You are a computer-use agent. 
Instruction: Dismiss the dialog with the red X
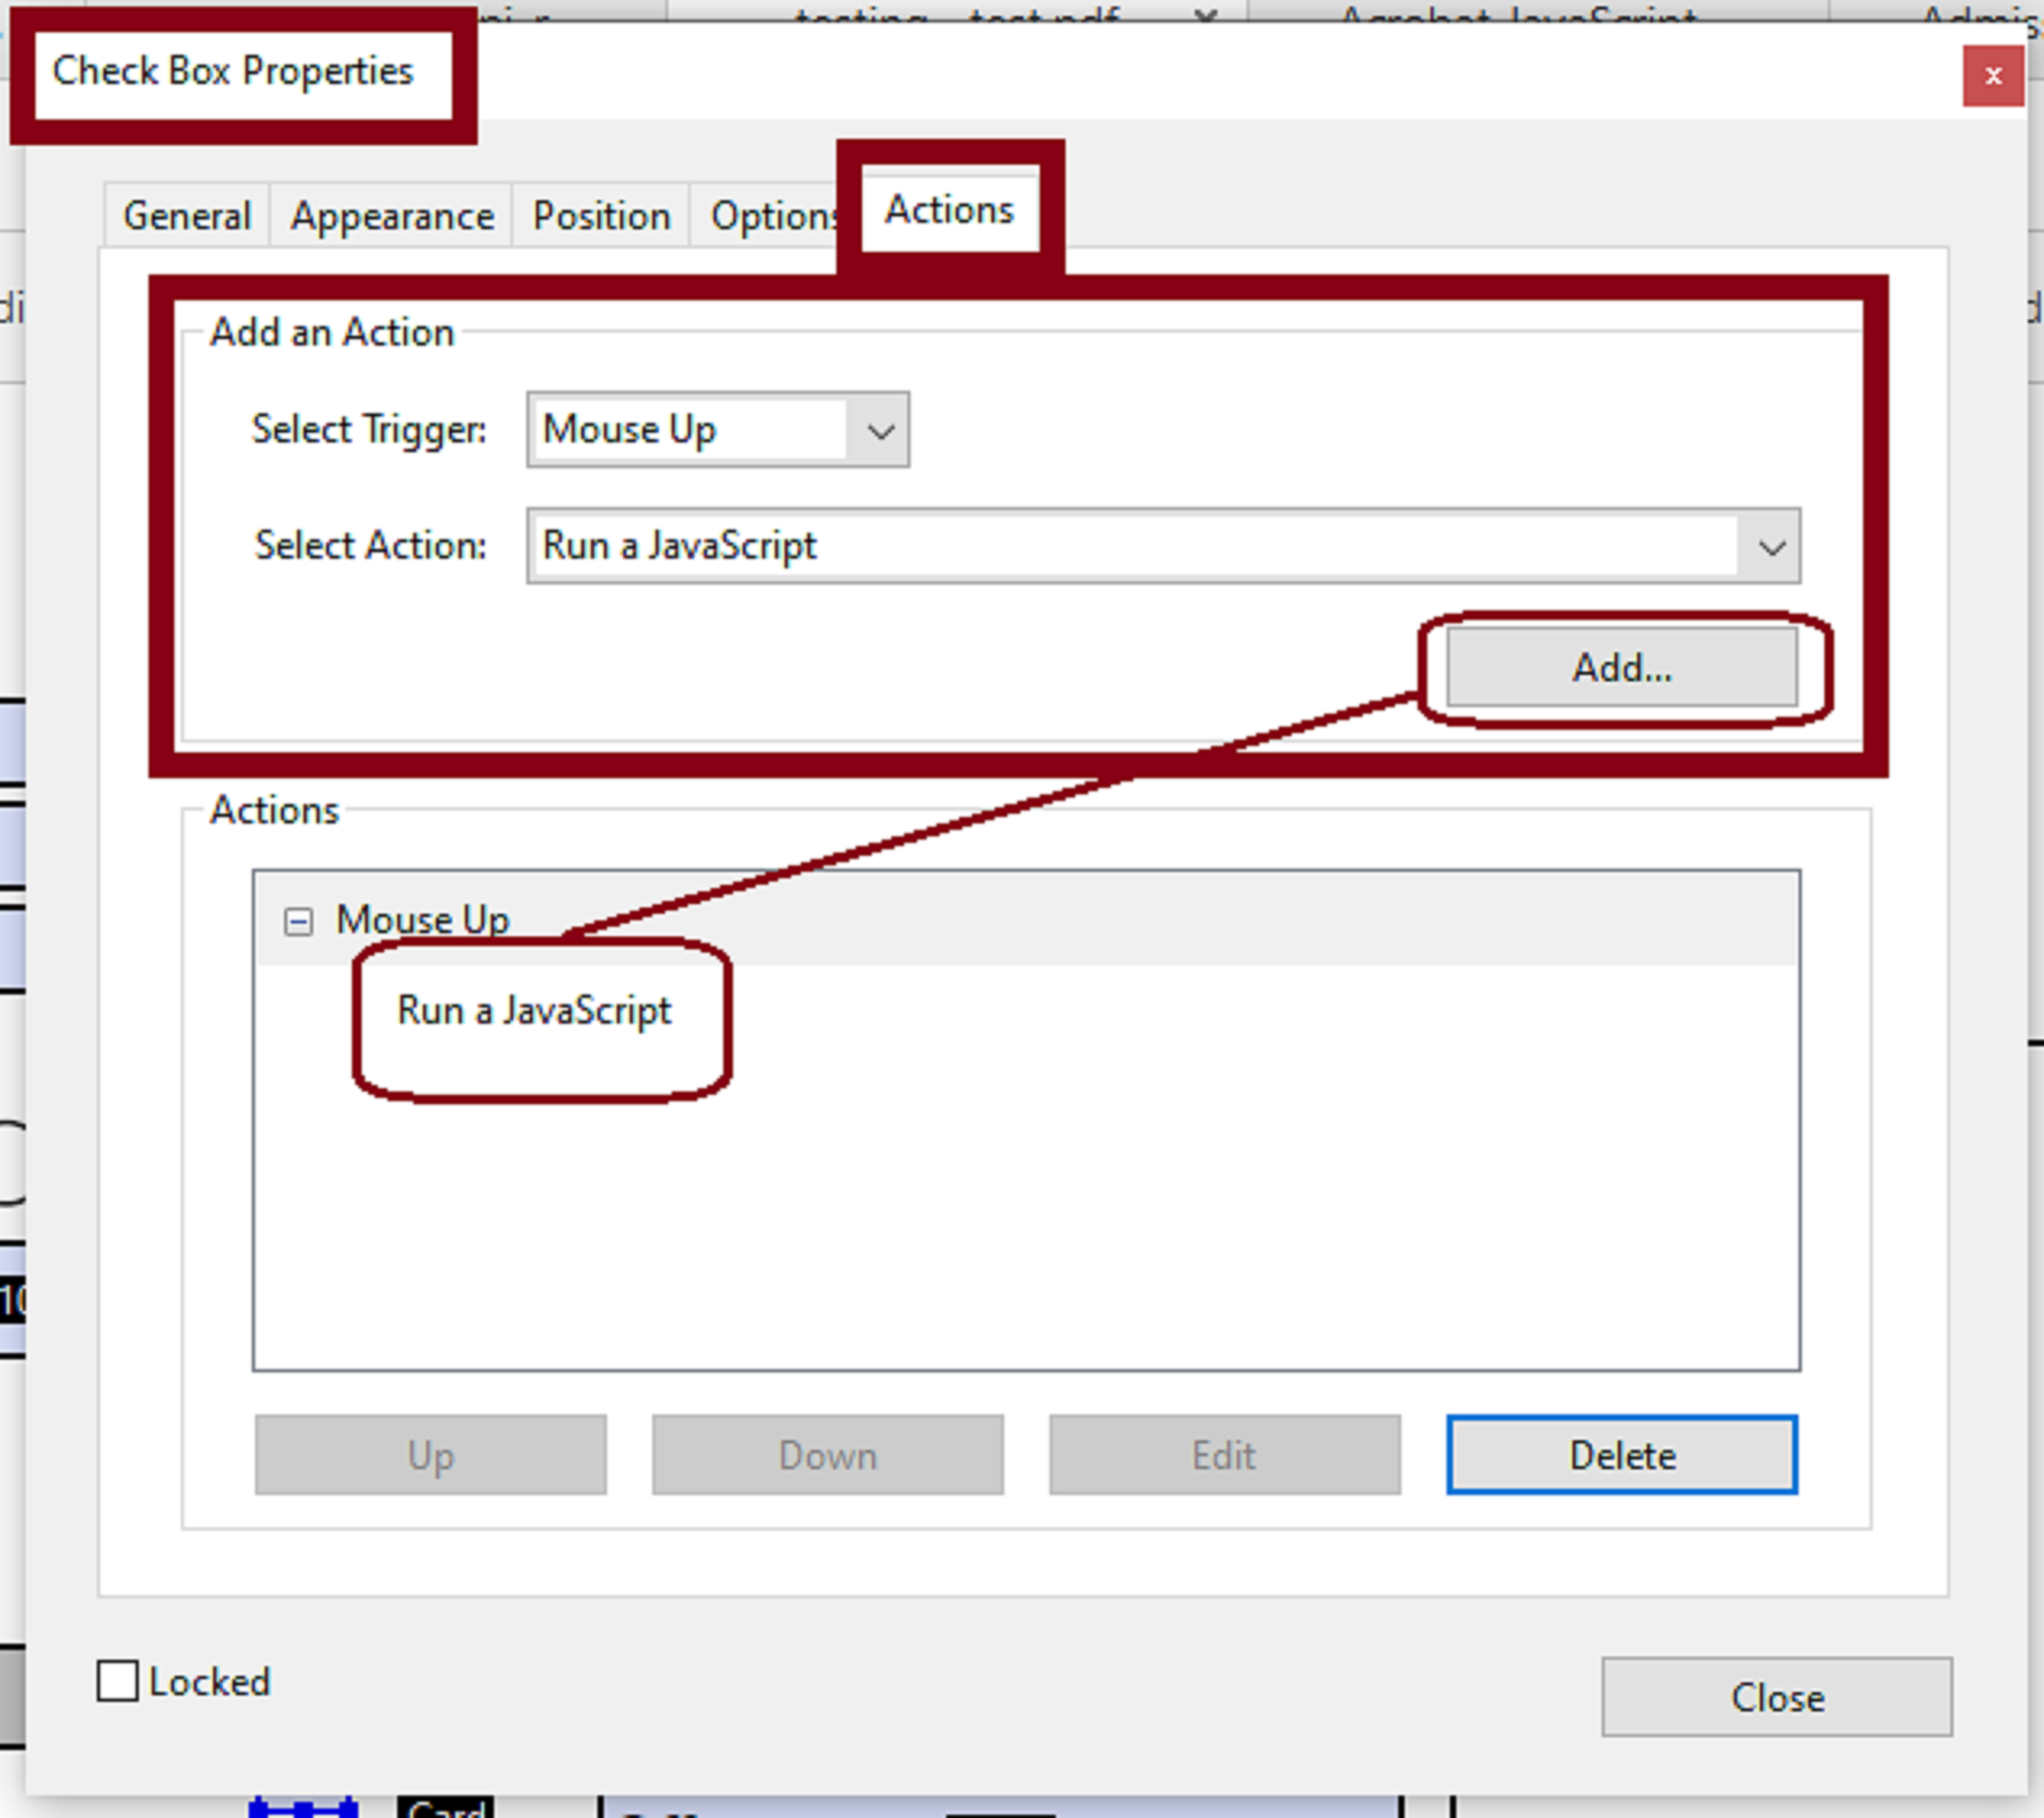[1993, 75]
